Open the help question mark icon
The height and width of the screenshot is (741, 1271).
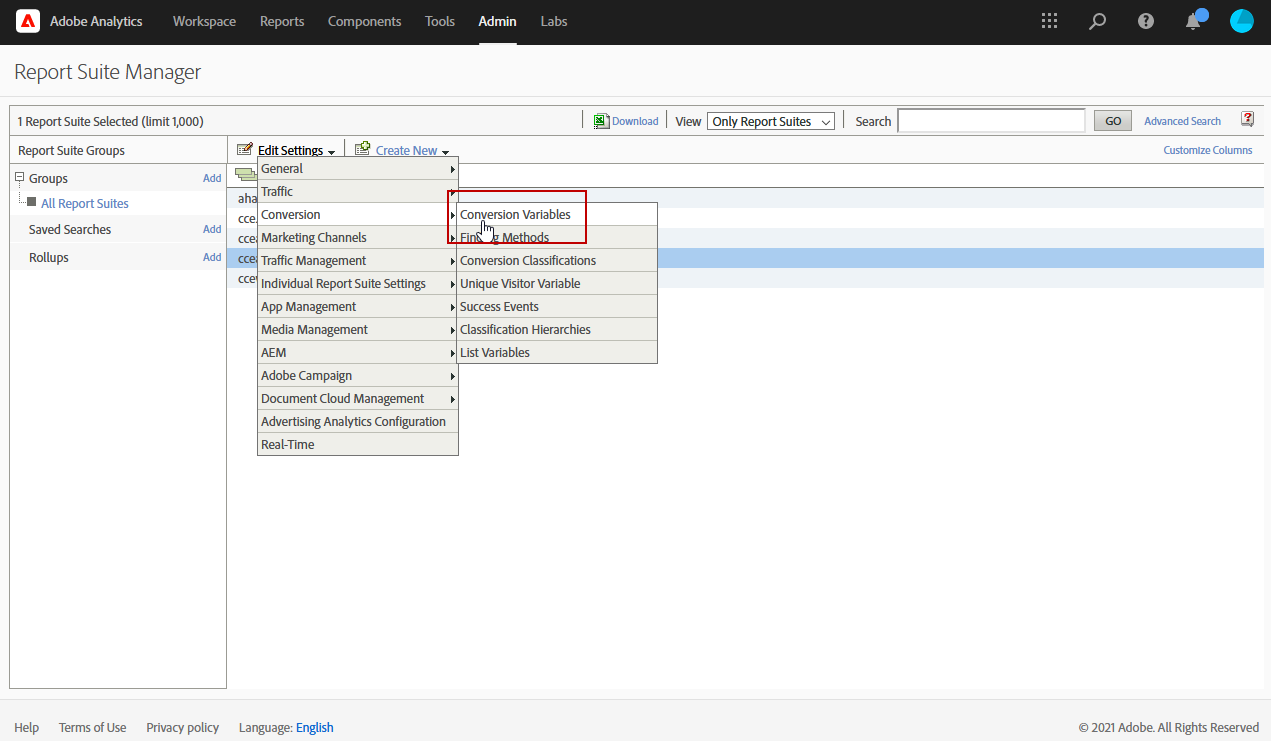pos(1146,21)
